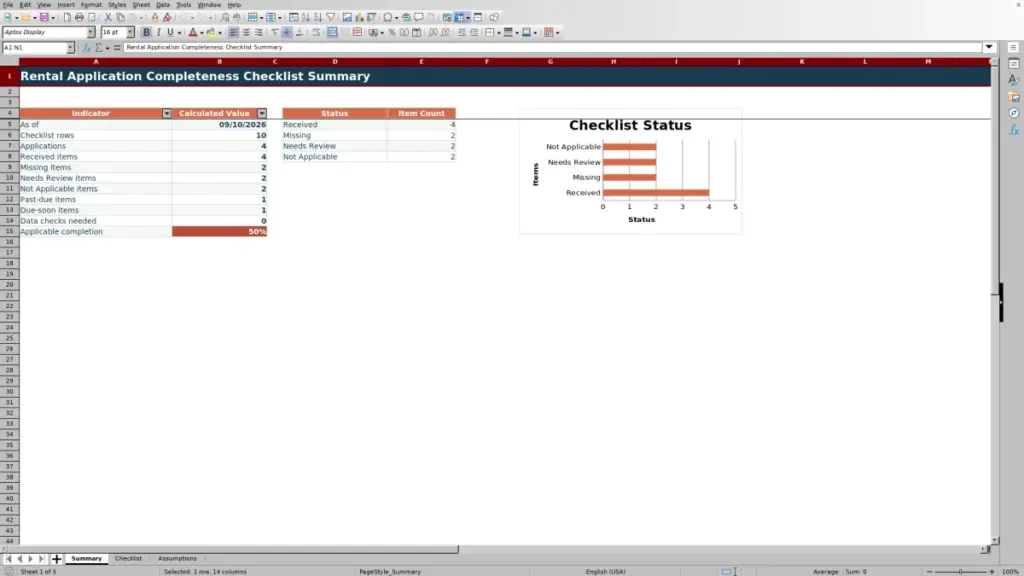Toggle Underline formatting
The image size is (1024, 576).
pos(170,32)
